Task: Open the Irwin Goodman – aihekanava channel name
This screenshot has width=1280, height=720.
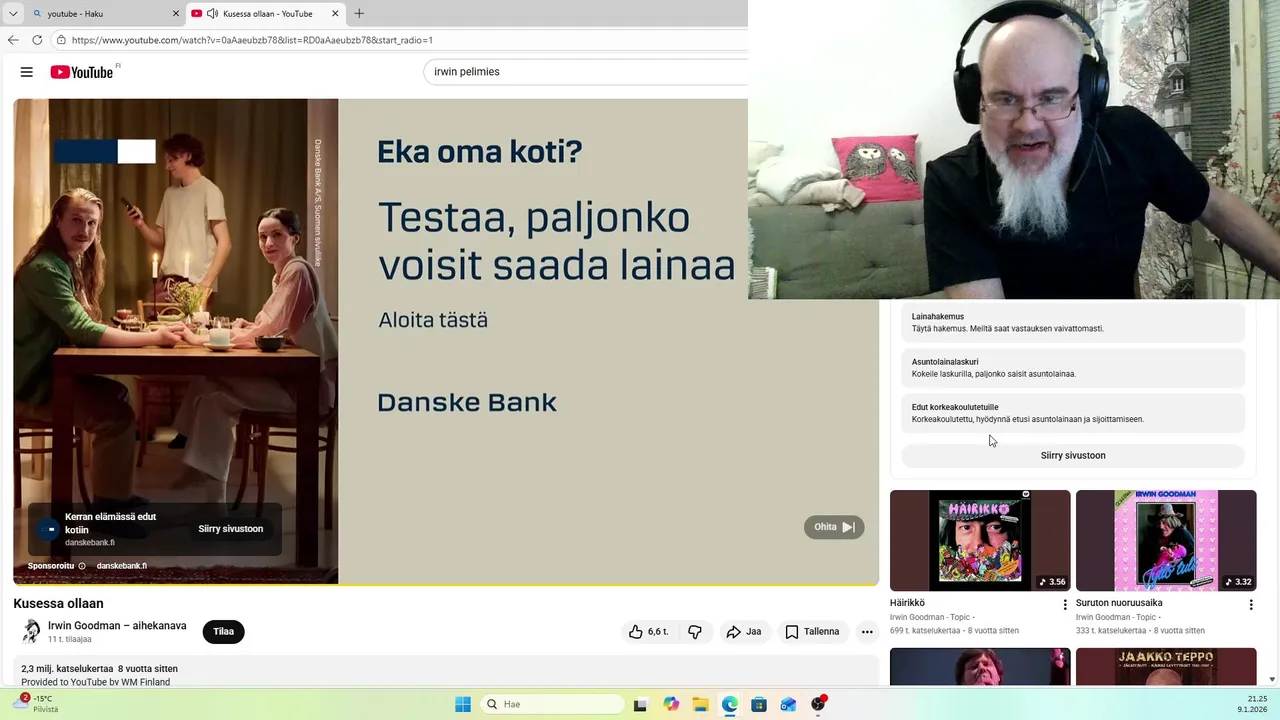Action: coord(117,626)
